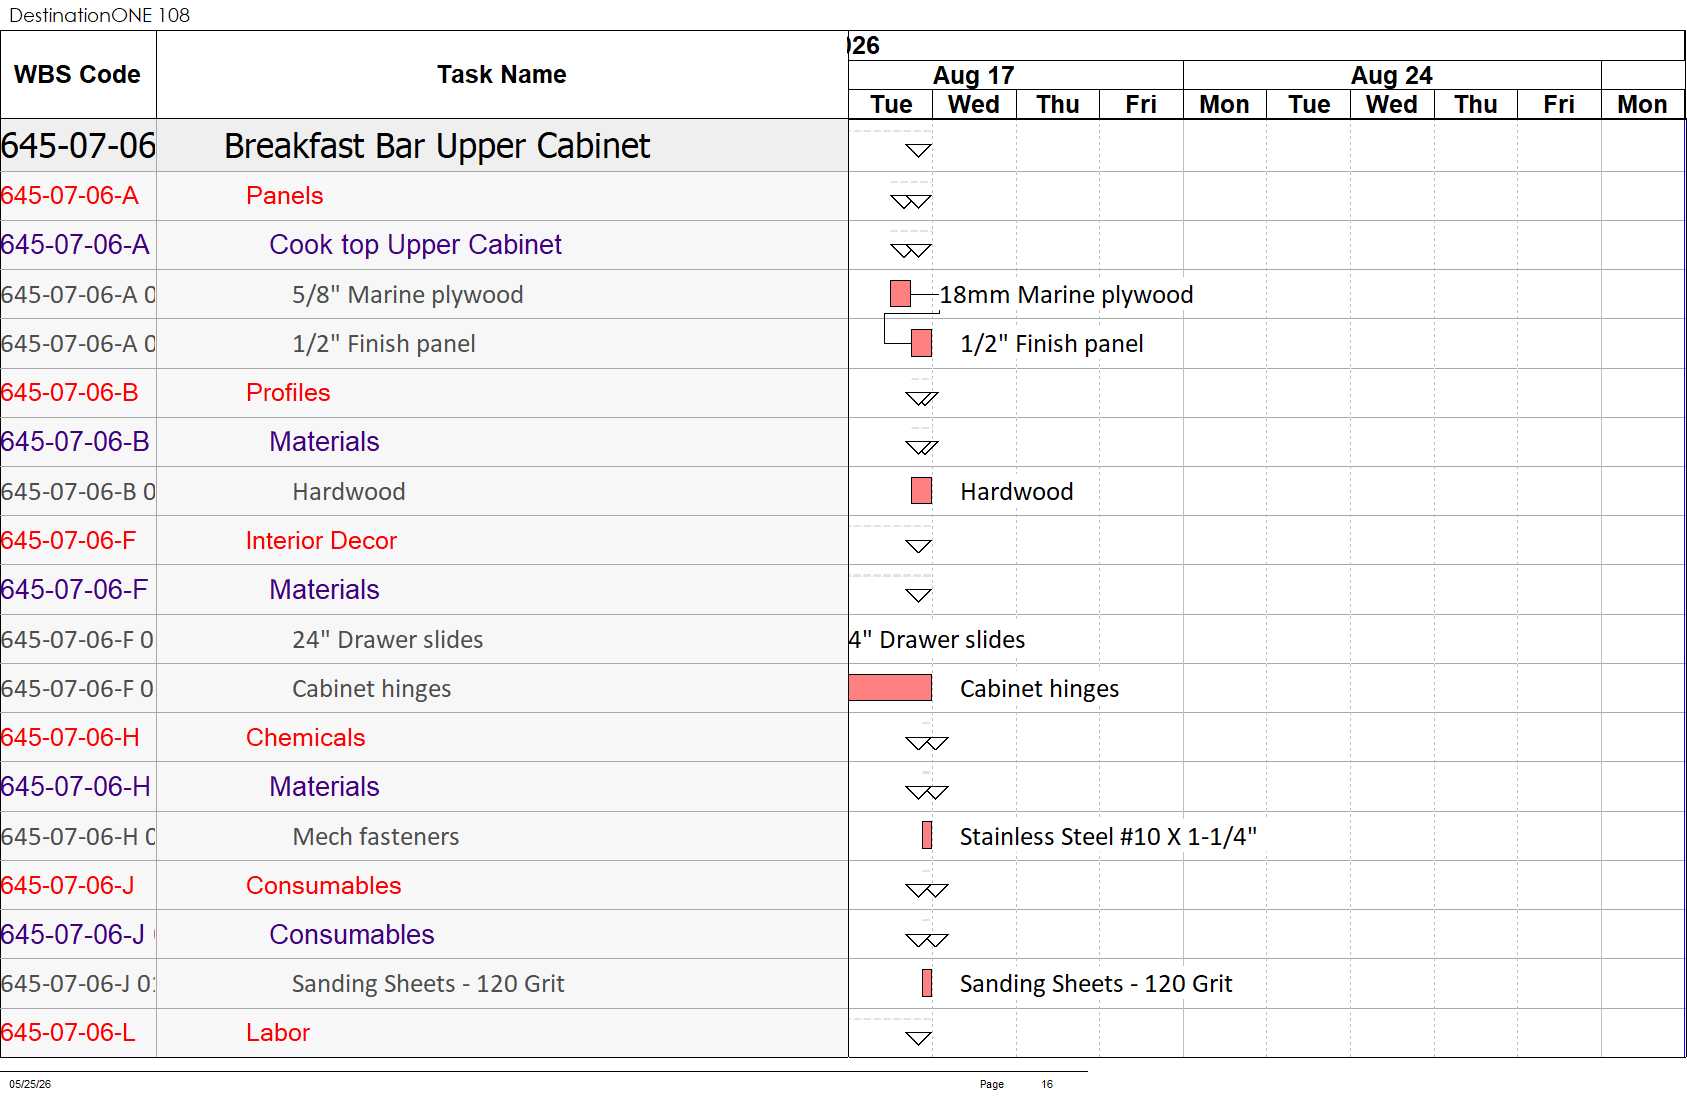
Task: Click the Panels summary marker in the chart
Action: tap(911, 201)
